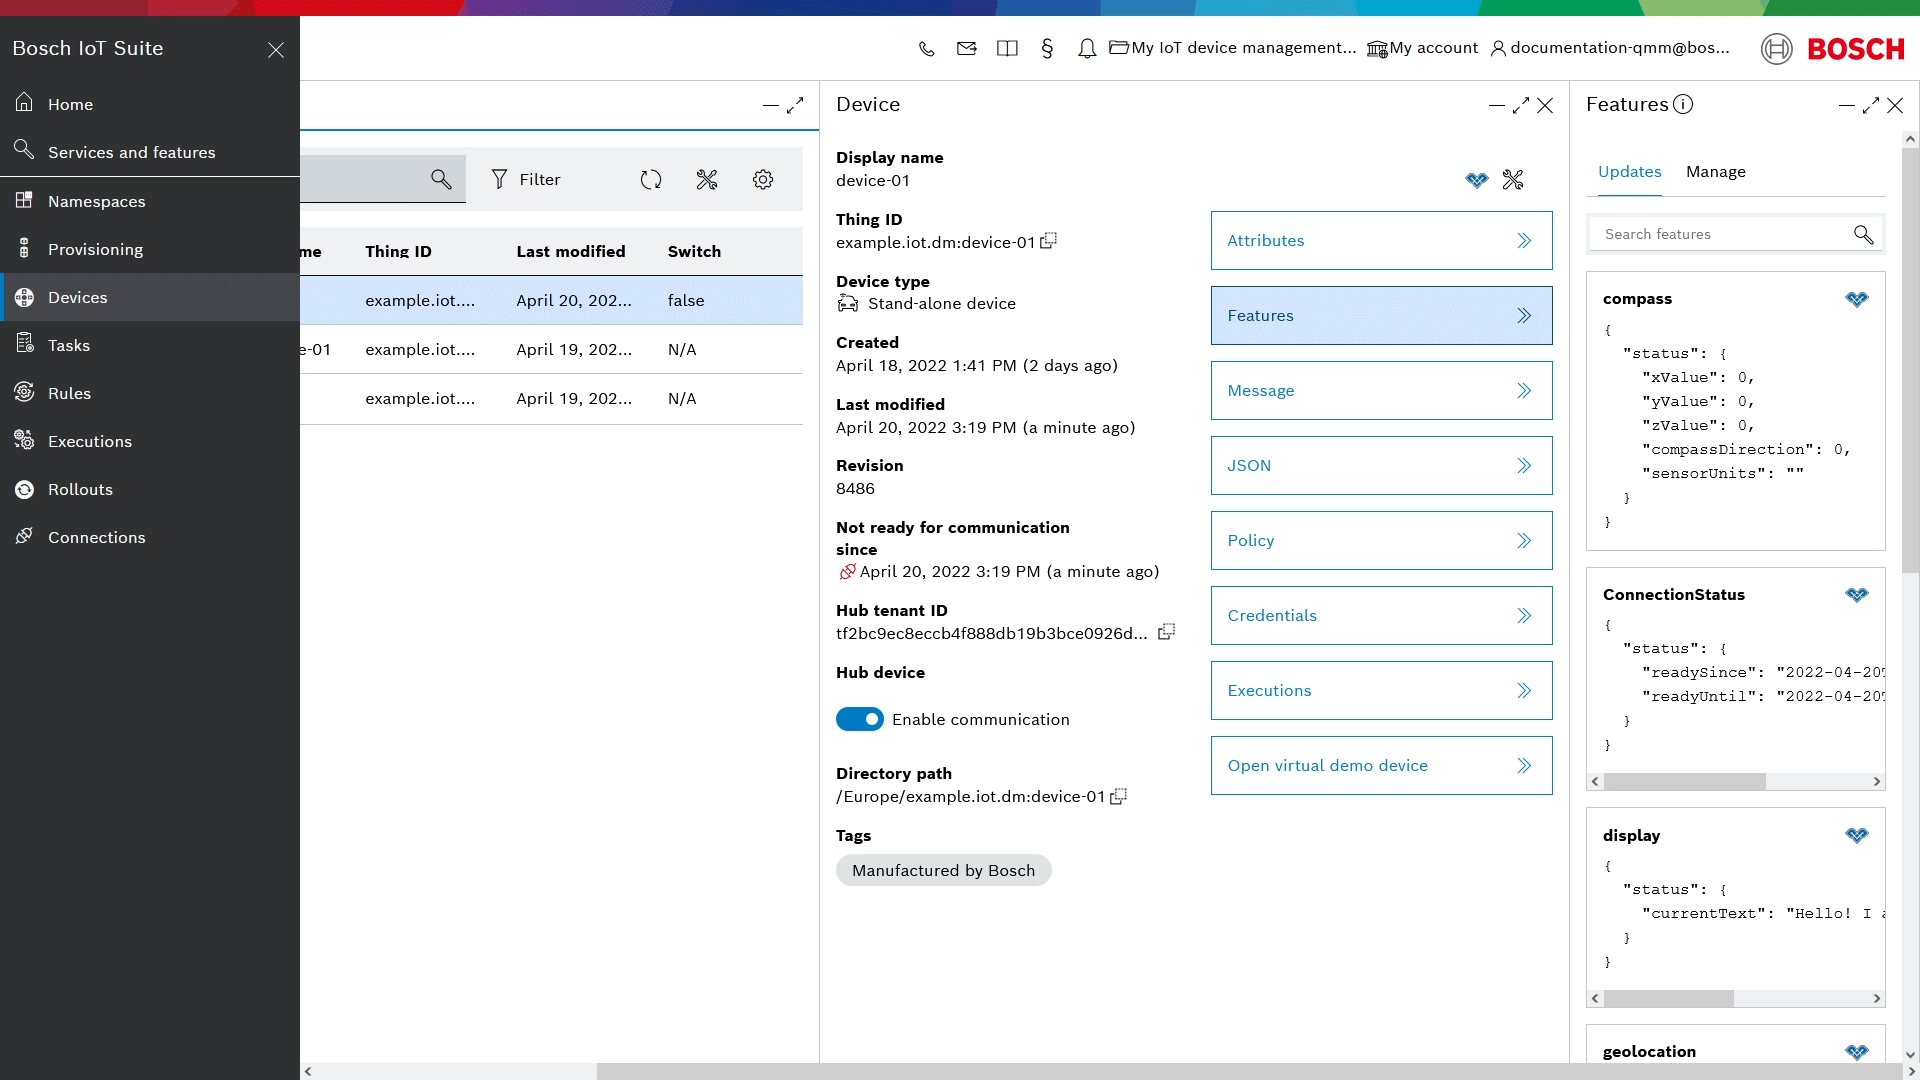Click the compass feature favorite icon
Screen dimensions: 1920x1080
(1857, 299)
